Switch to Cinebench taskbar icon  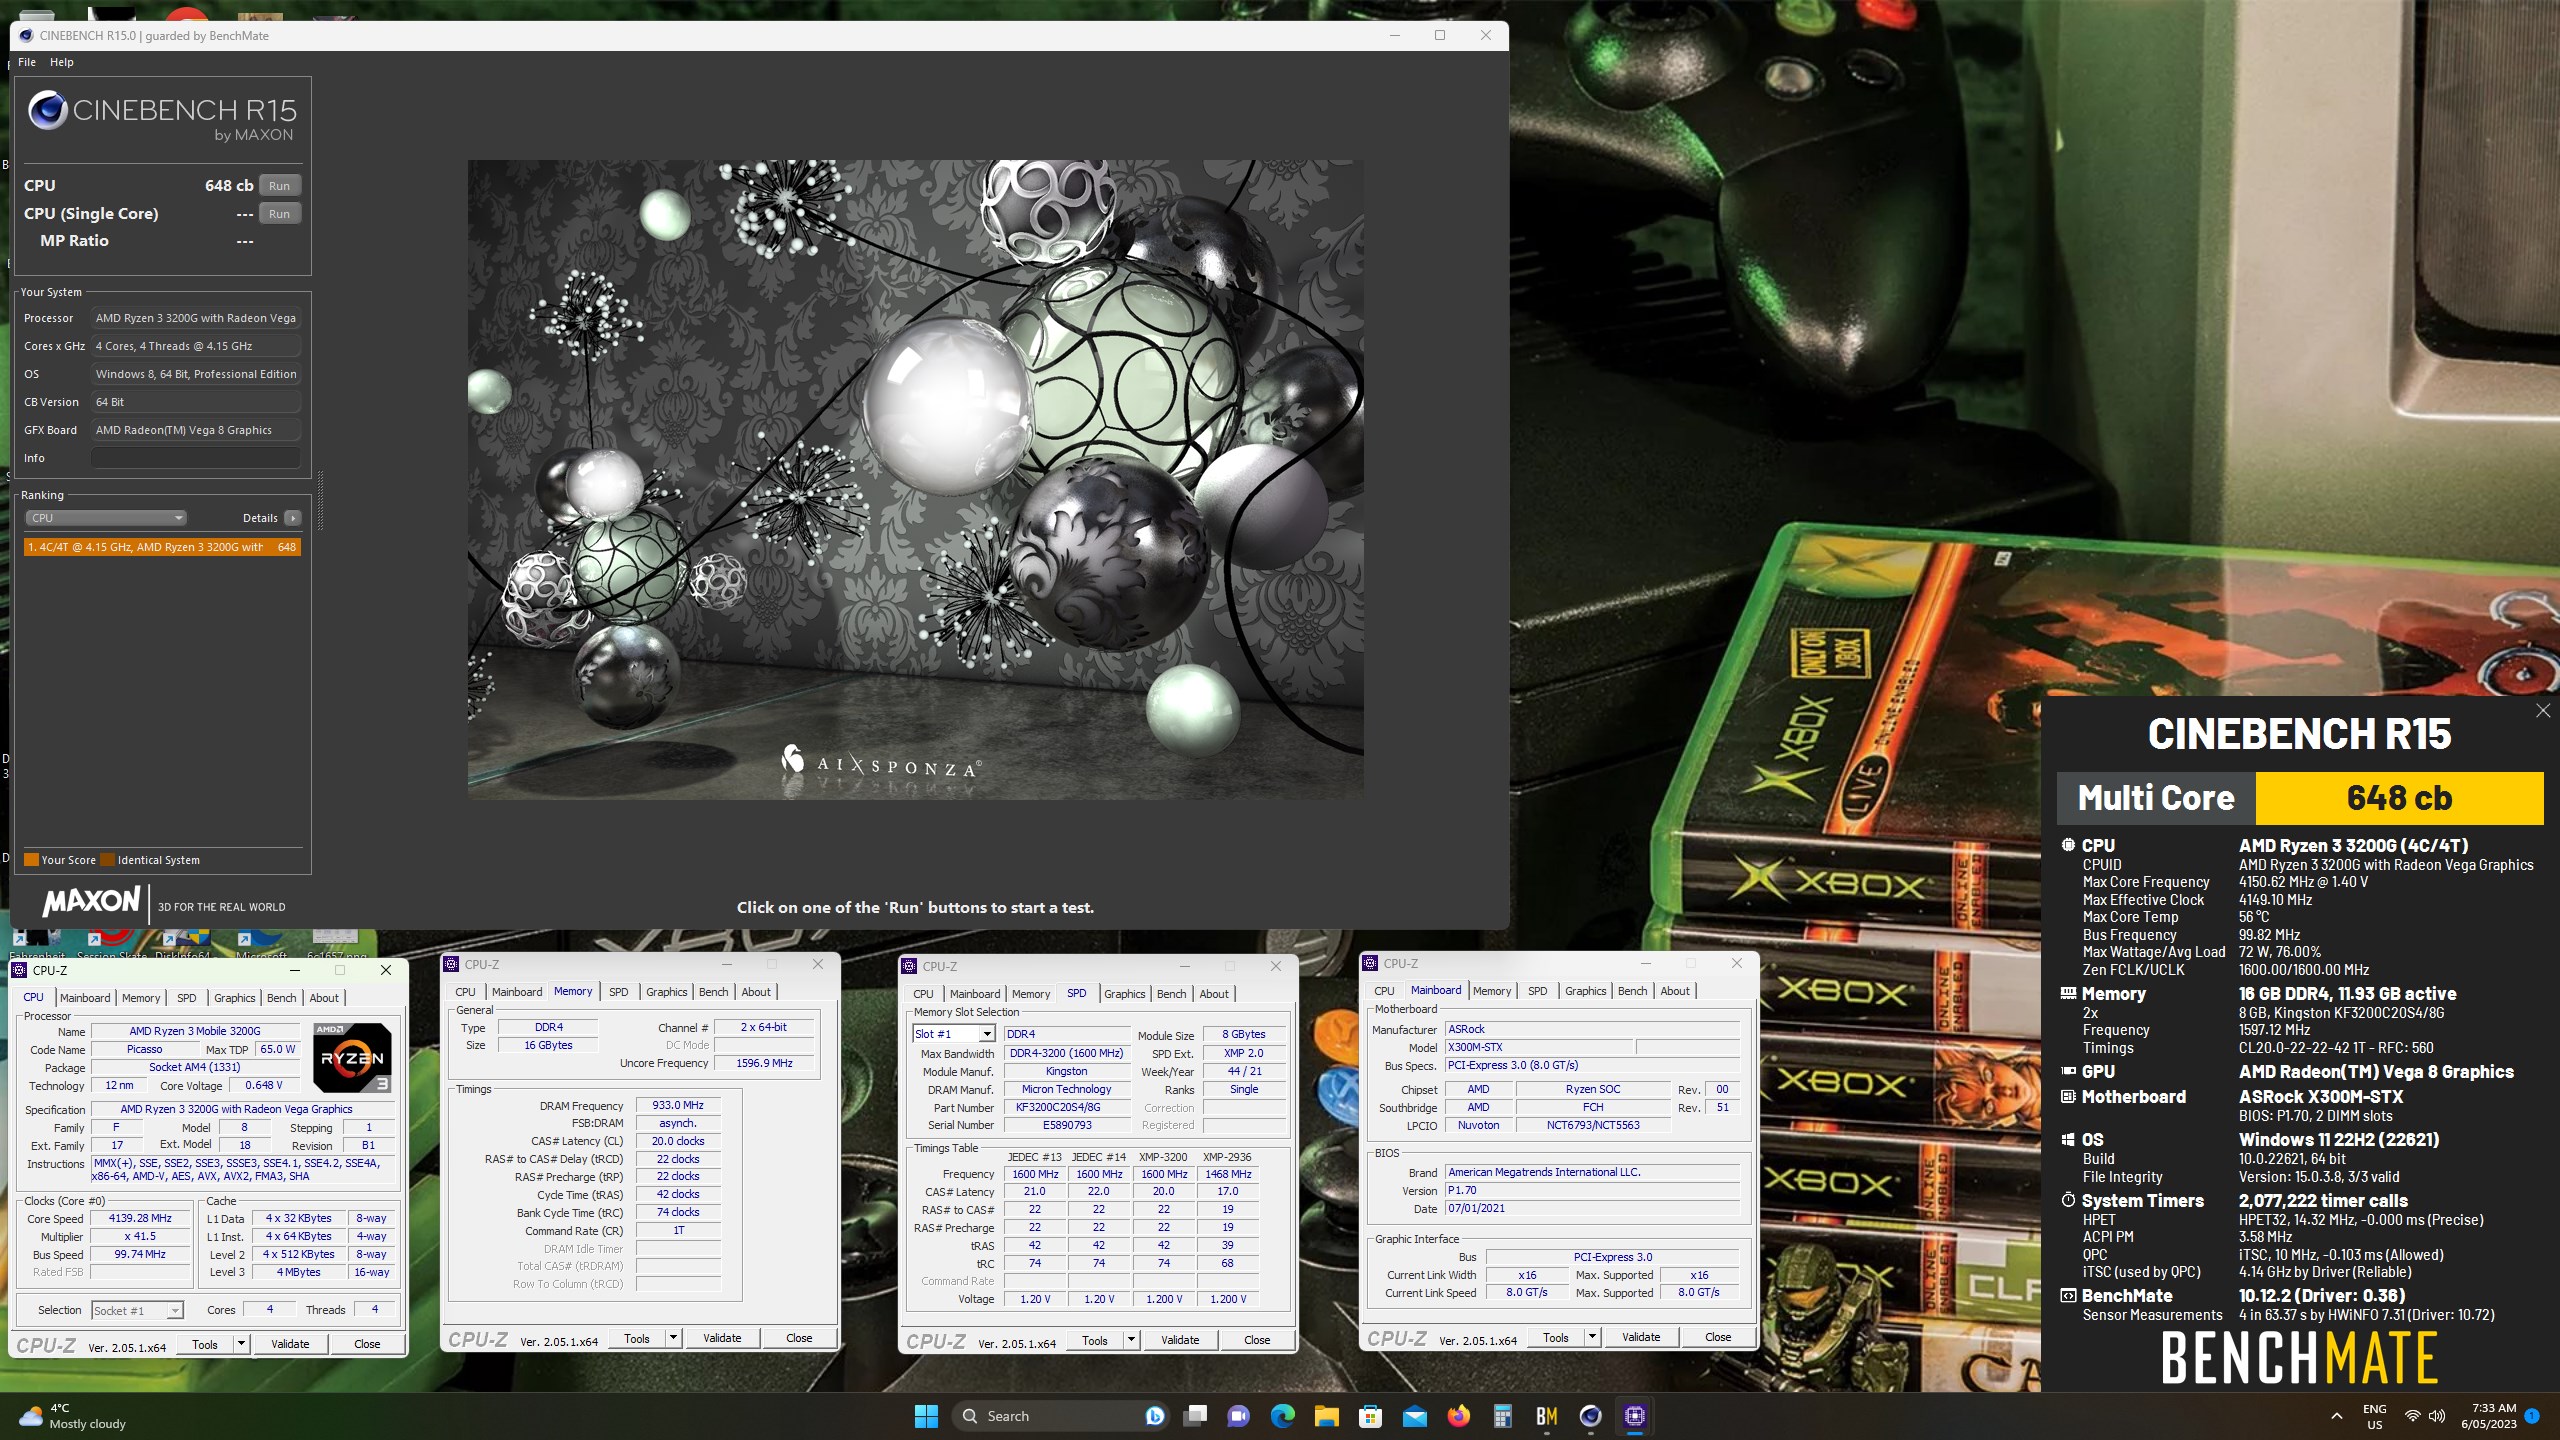pos(1591,1416)
